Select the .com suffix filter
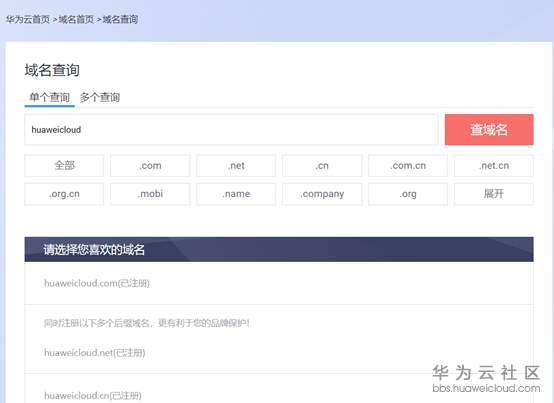The width and height of the screenshot is (554, 403). 150,165
